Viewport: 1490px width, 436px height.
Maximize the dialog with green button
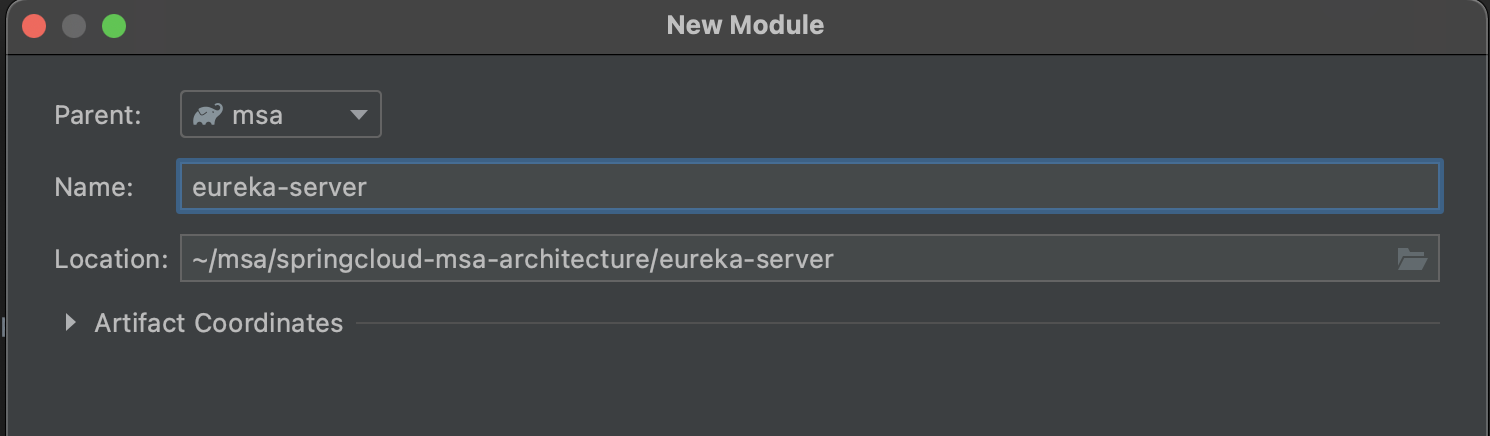[114, 26]
